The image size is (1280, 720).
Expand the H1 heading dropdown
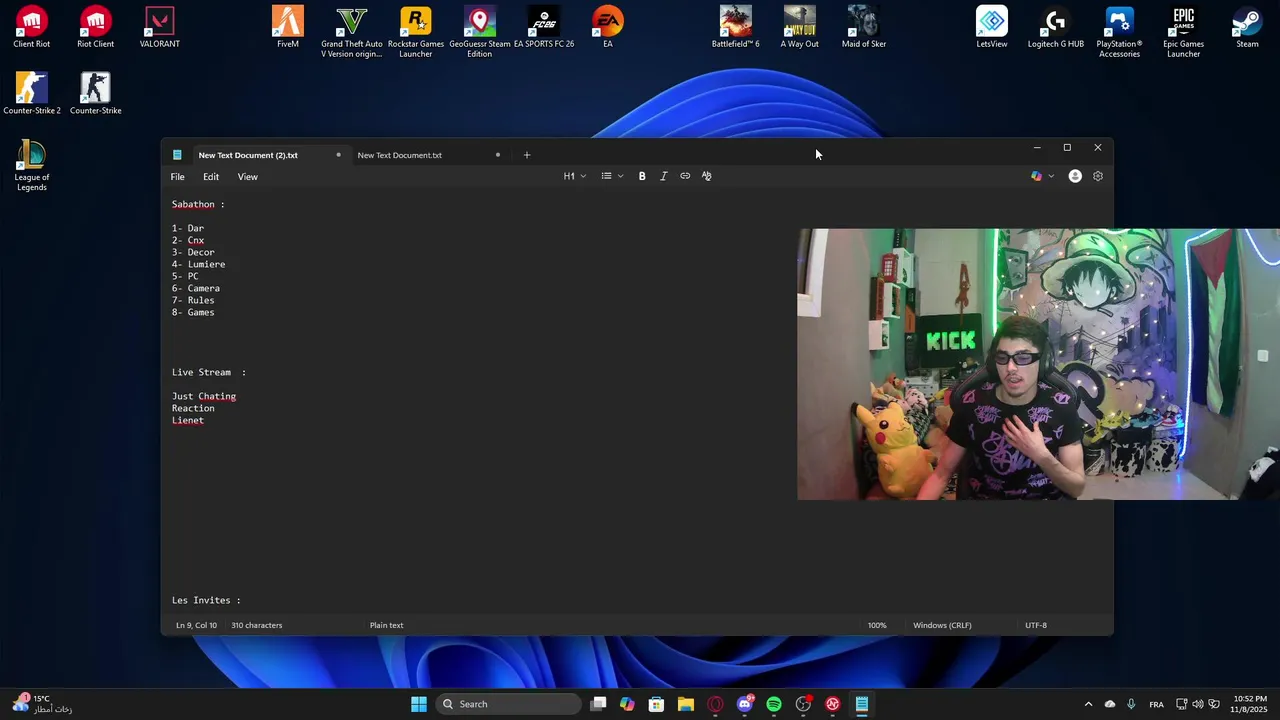tap(575, 176)
